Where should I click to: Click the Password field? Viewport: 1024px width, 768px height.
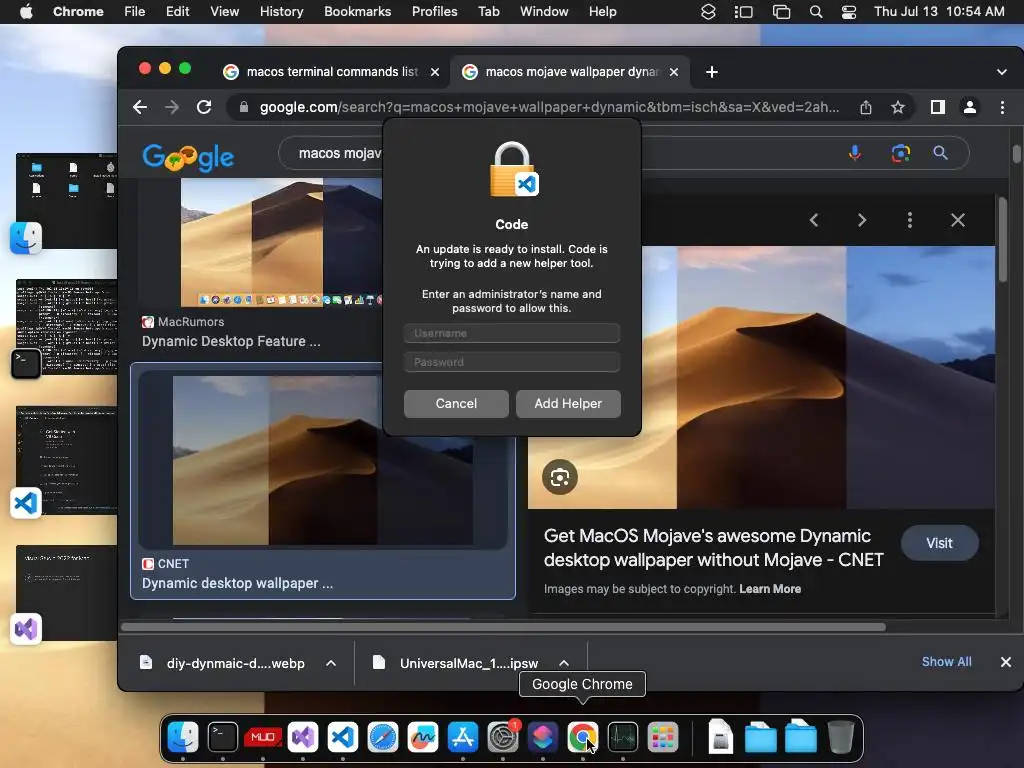pyautogui.click(x=512, y=362)
